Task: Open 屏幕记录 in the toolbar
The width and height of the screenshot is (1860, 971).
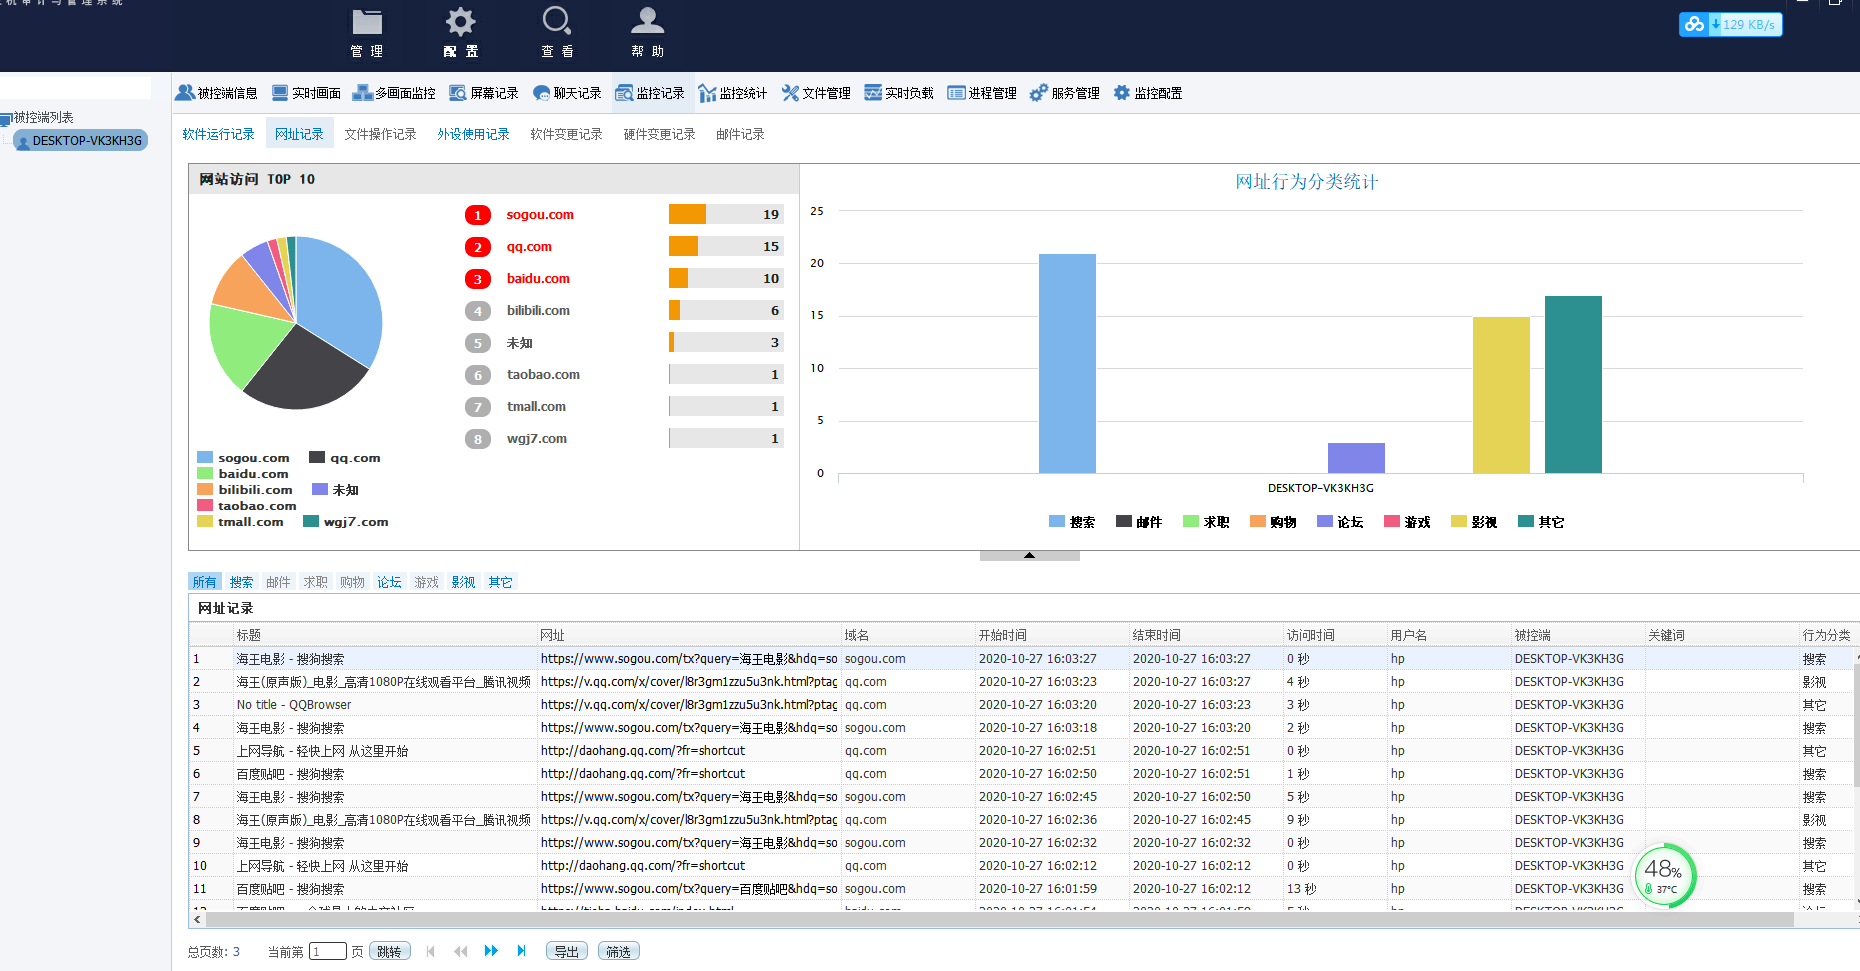Action: (484, 93)
